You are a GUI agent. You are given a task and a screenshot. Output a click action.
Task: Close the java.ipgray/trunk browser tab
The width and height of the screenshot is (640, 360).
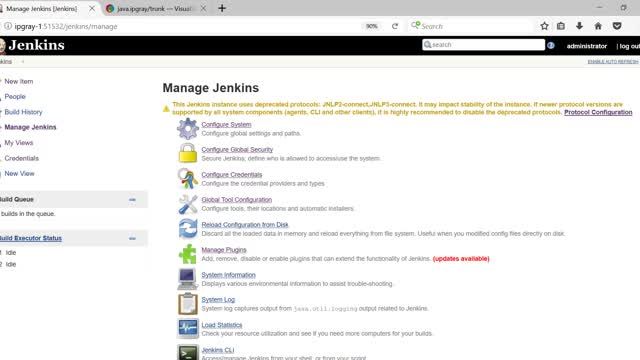(x=203, y=8)
